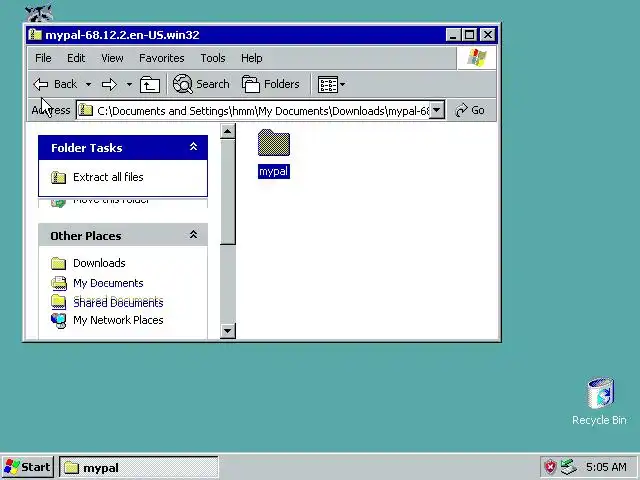Screen dimensions: 640x480
Task: Open the Help menu
Action: click(251, 58)
